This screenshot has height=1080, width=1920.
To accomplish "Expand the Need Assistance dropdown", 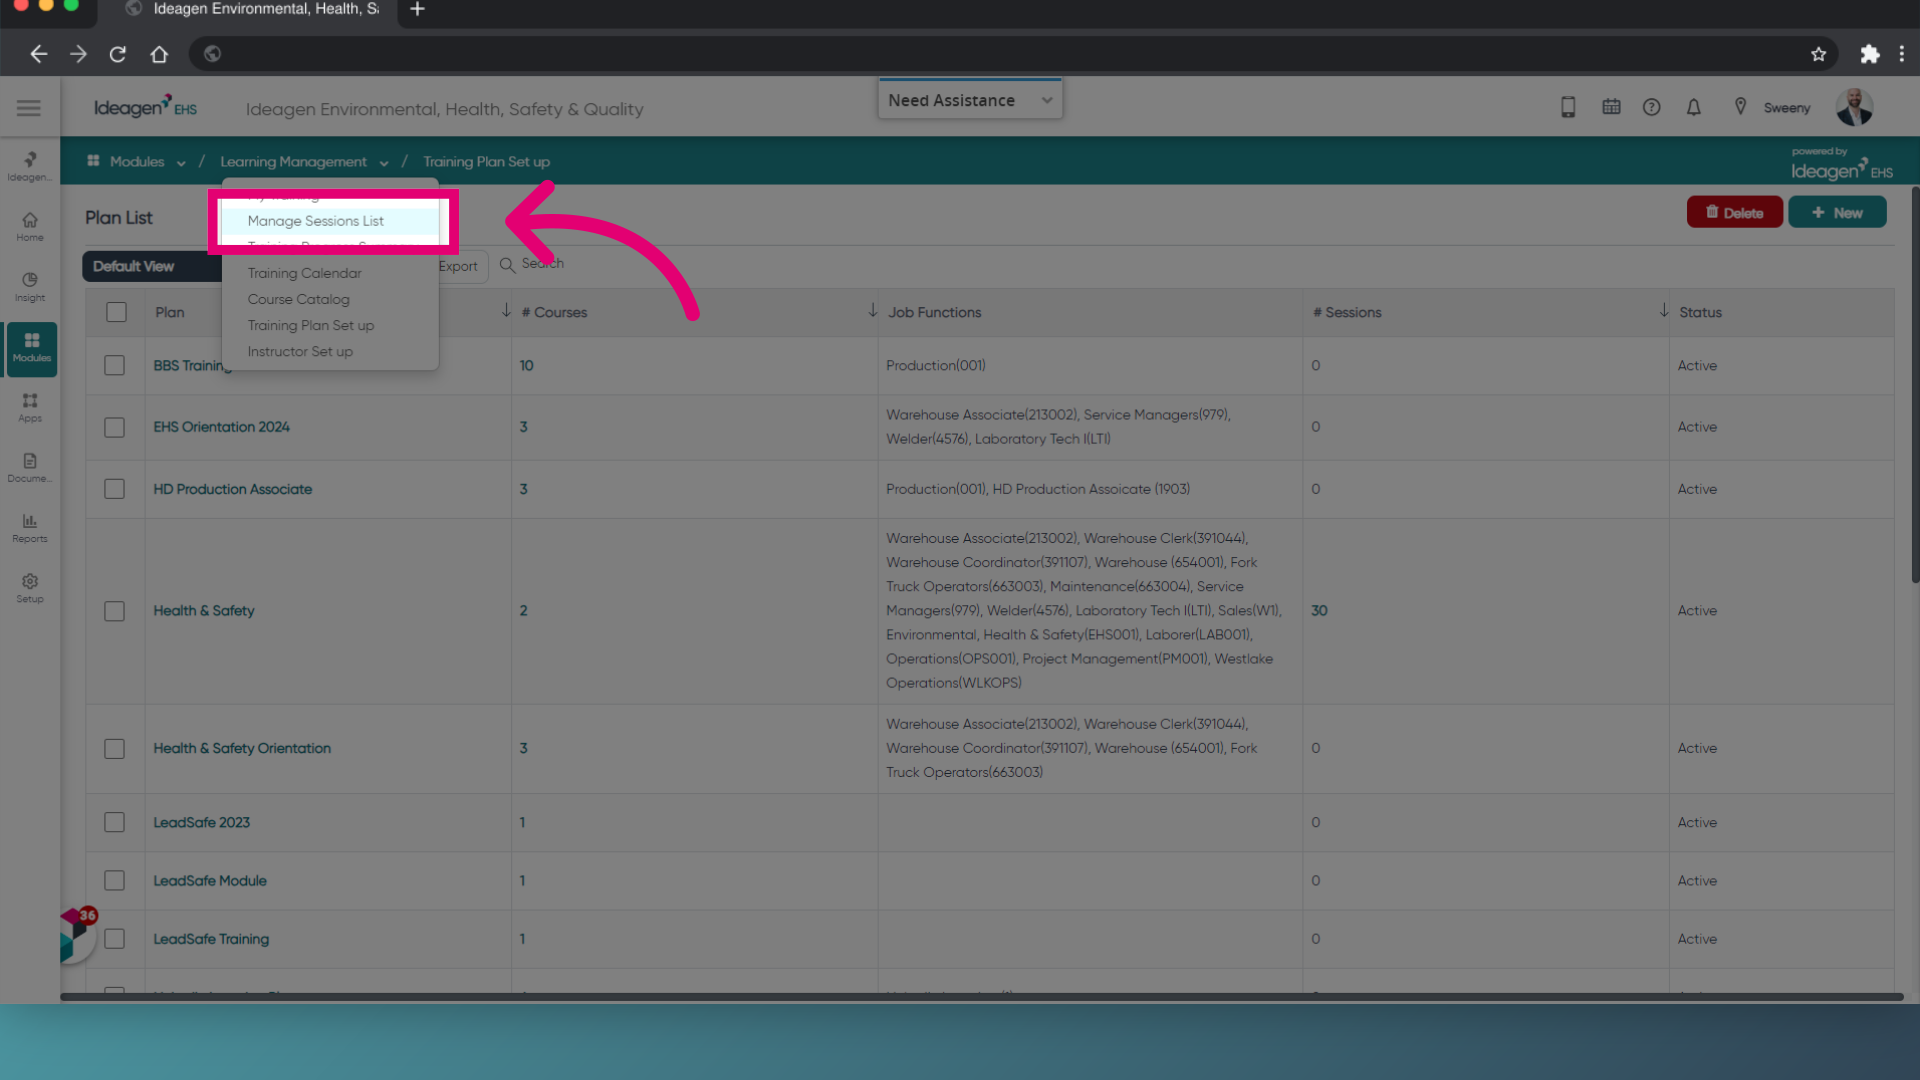I will tap(970, 100).
